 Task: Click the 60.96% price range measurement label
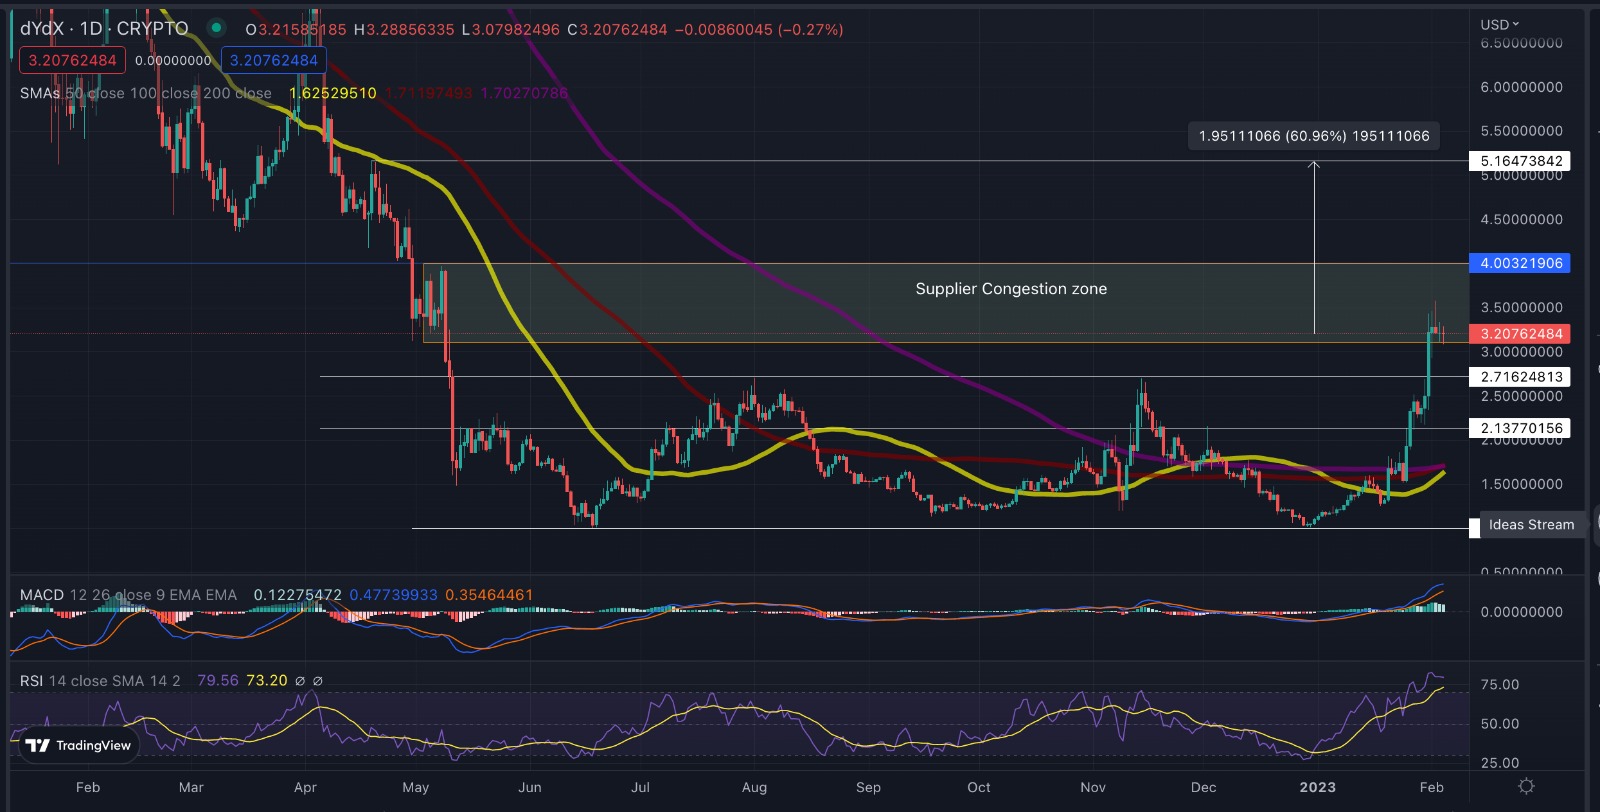1314,136
